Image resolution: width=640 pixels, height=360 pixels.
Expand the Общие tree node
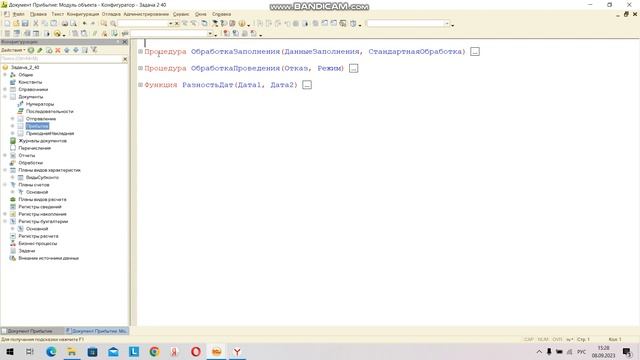[5, 75]
